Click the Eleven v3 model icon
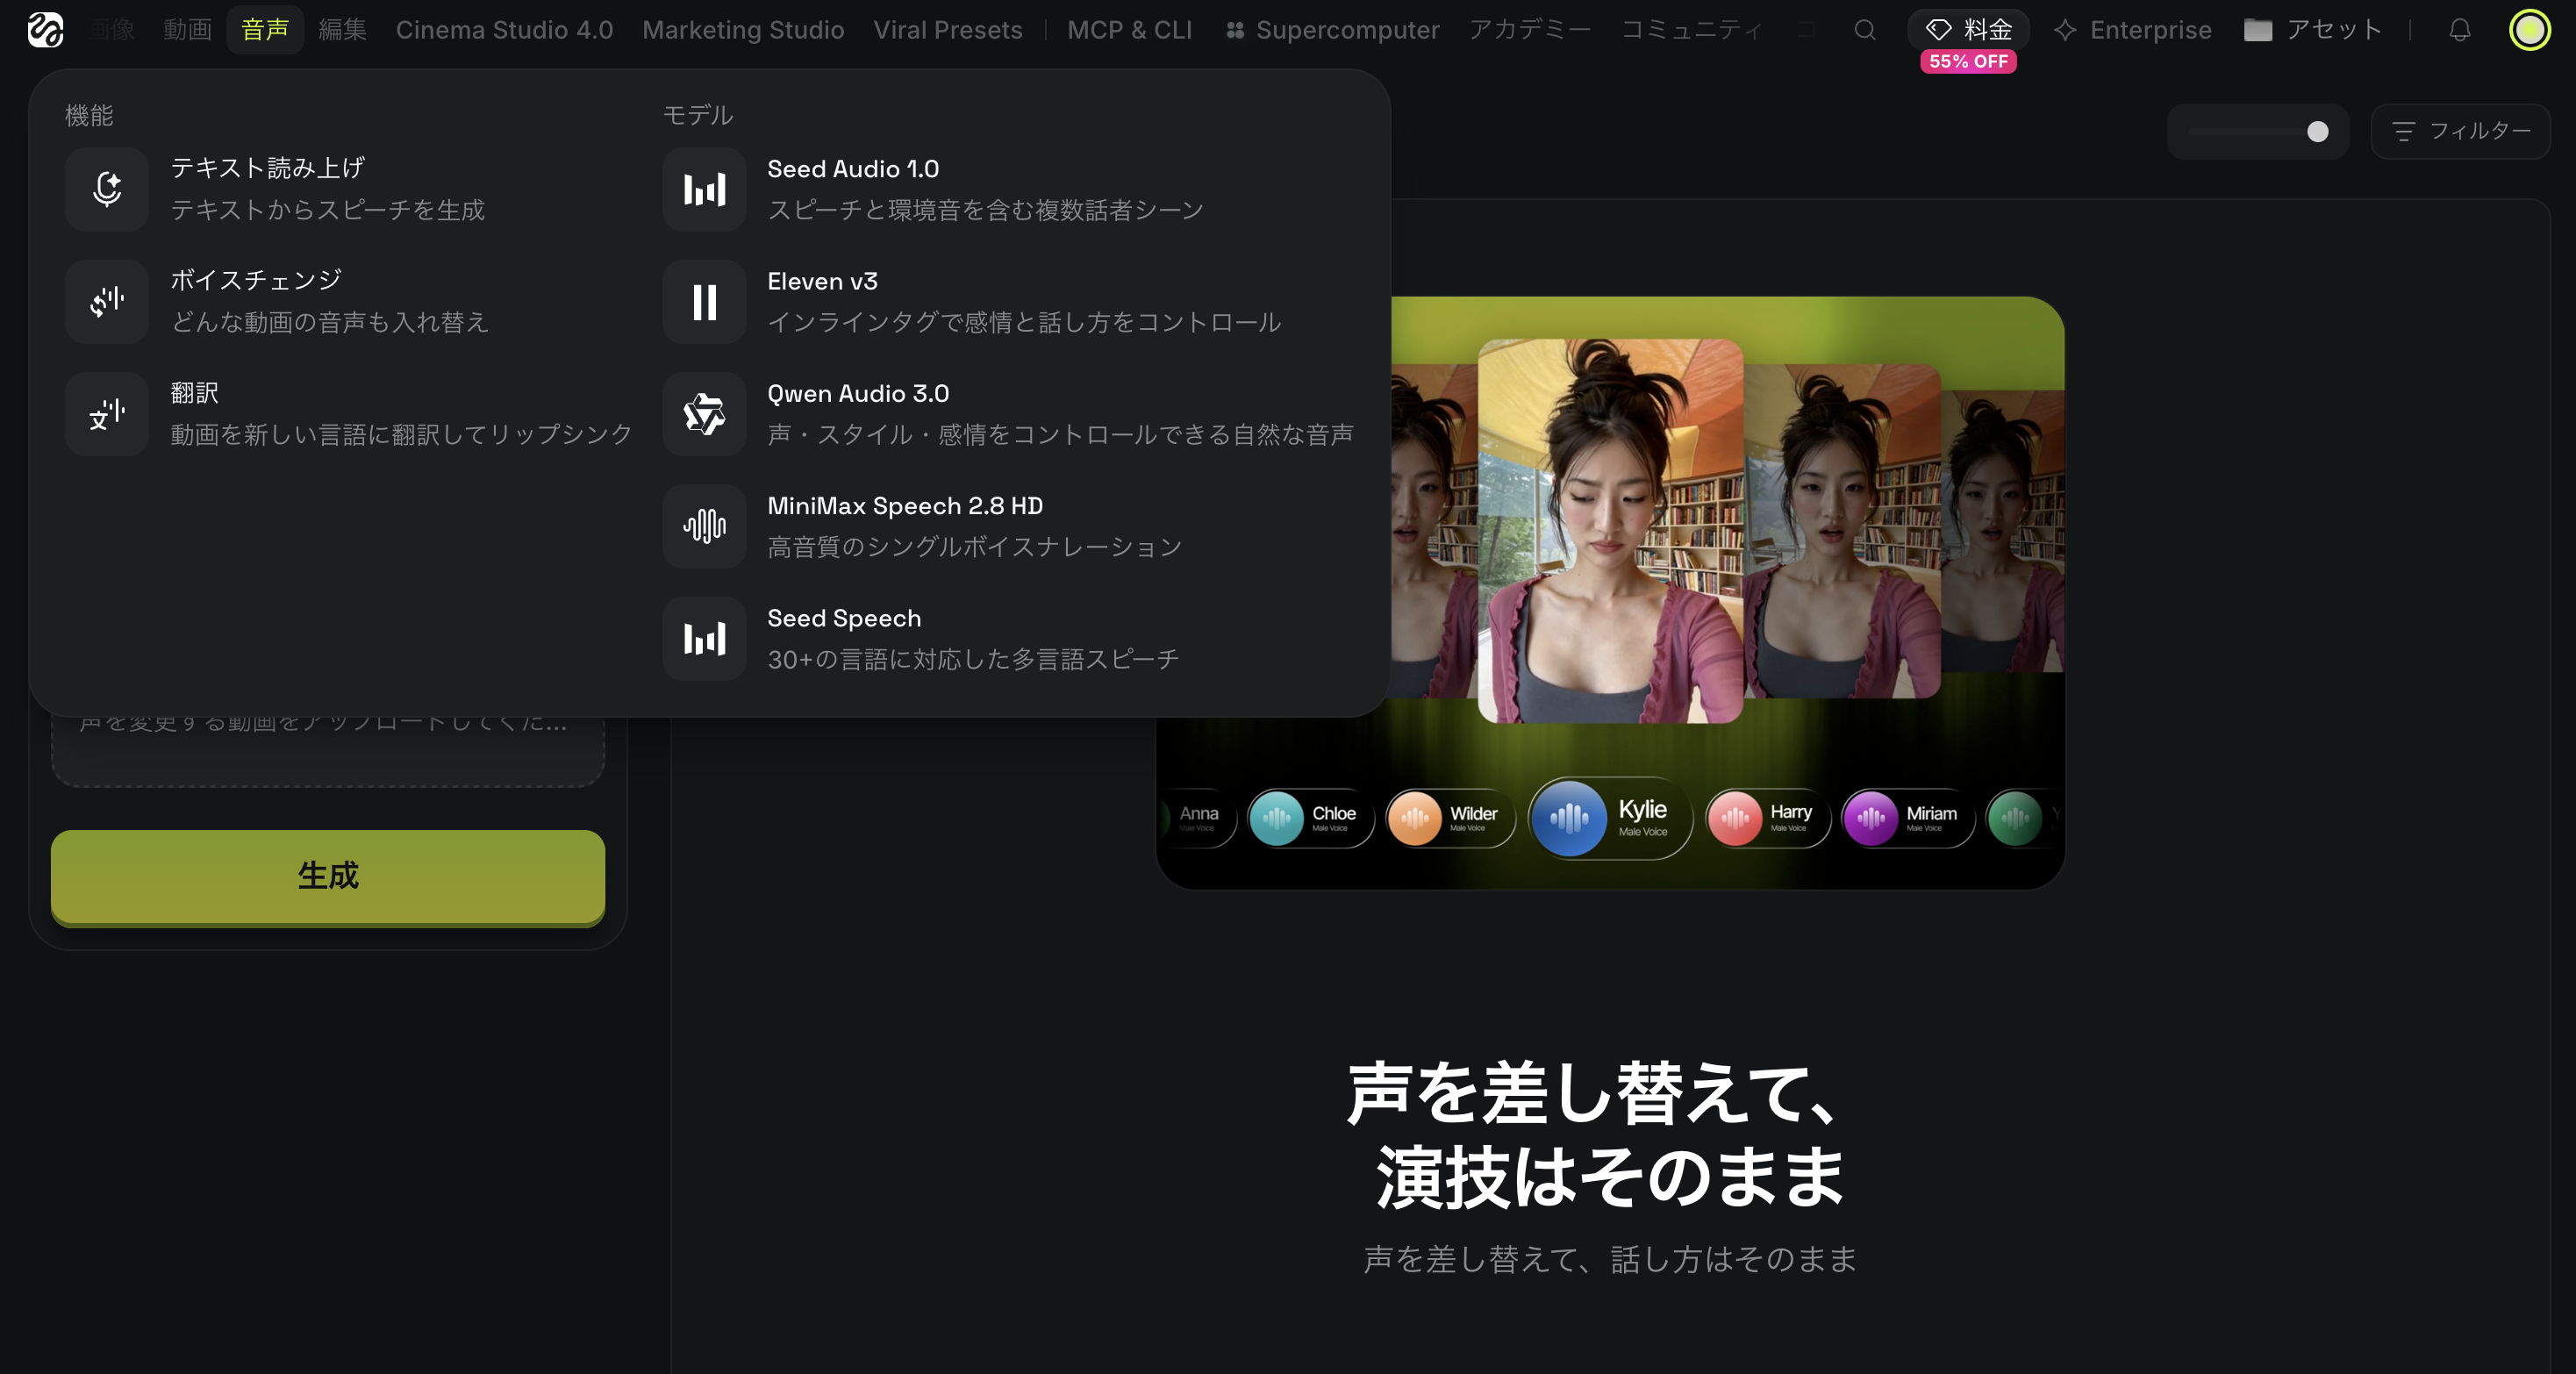Screen dimensions: 2576x1374 coord(704,301)
